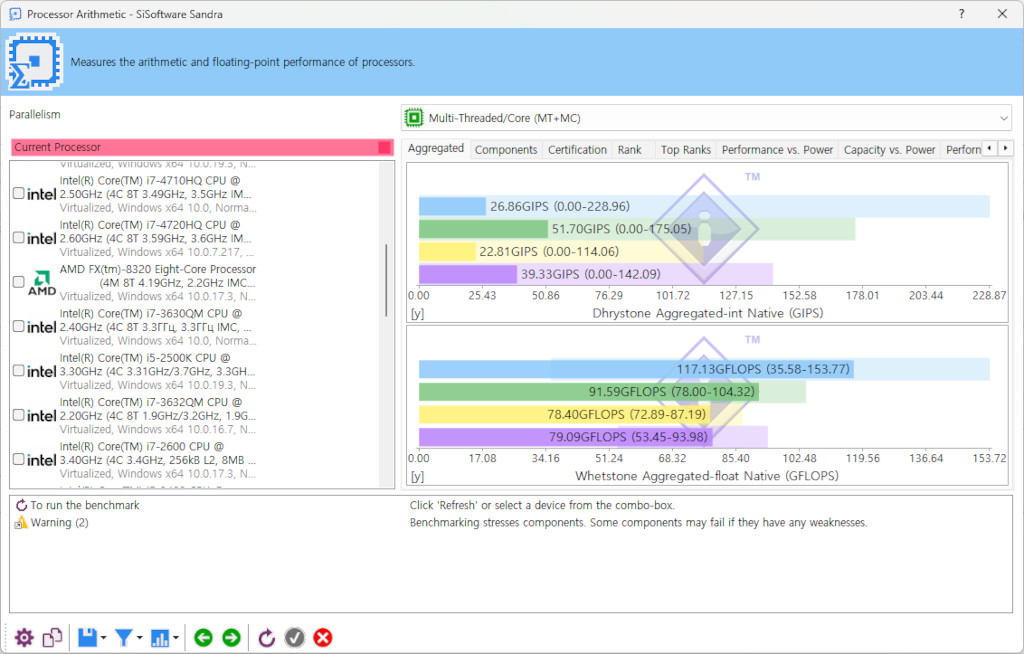The height and width of the screenshot is (654, 1024).
Task: Click the processor list scrollbar thumb
Action: coord(387,281)
